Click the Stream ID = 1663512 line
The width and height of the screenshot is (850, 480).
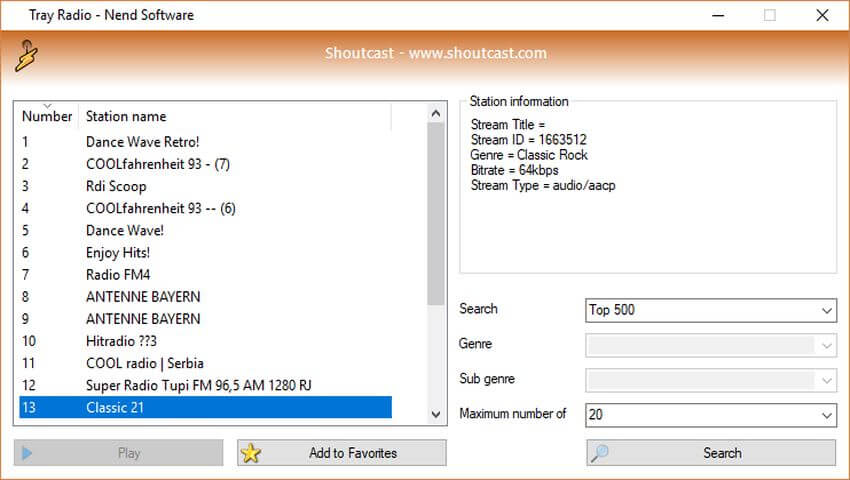[529, 139]
